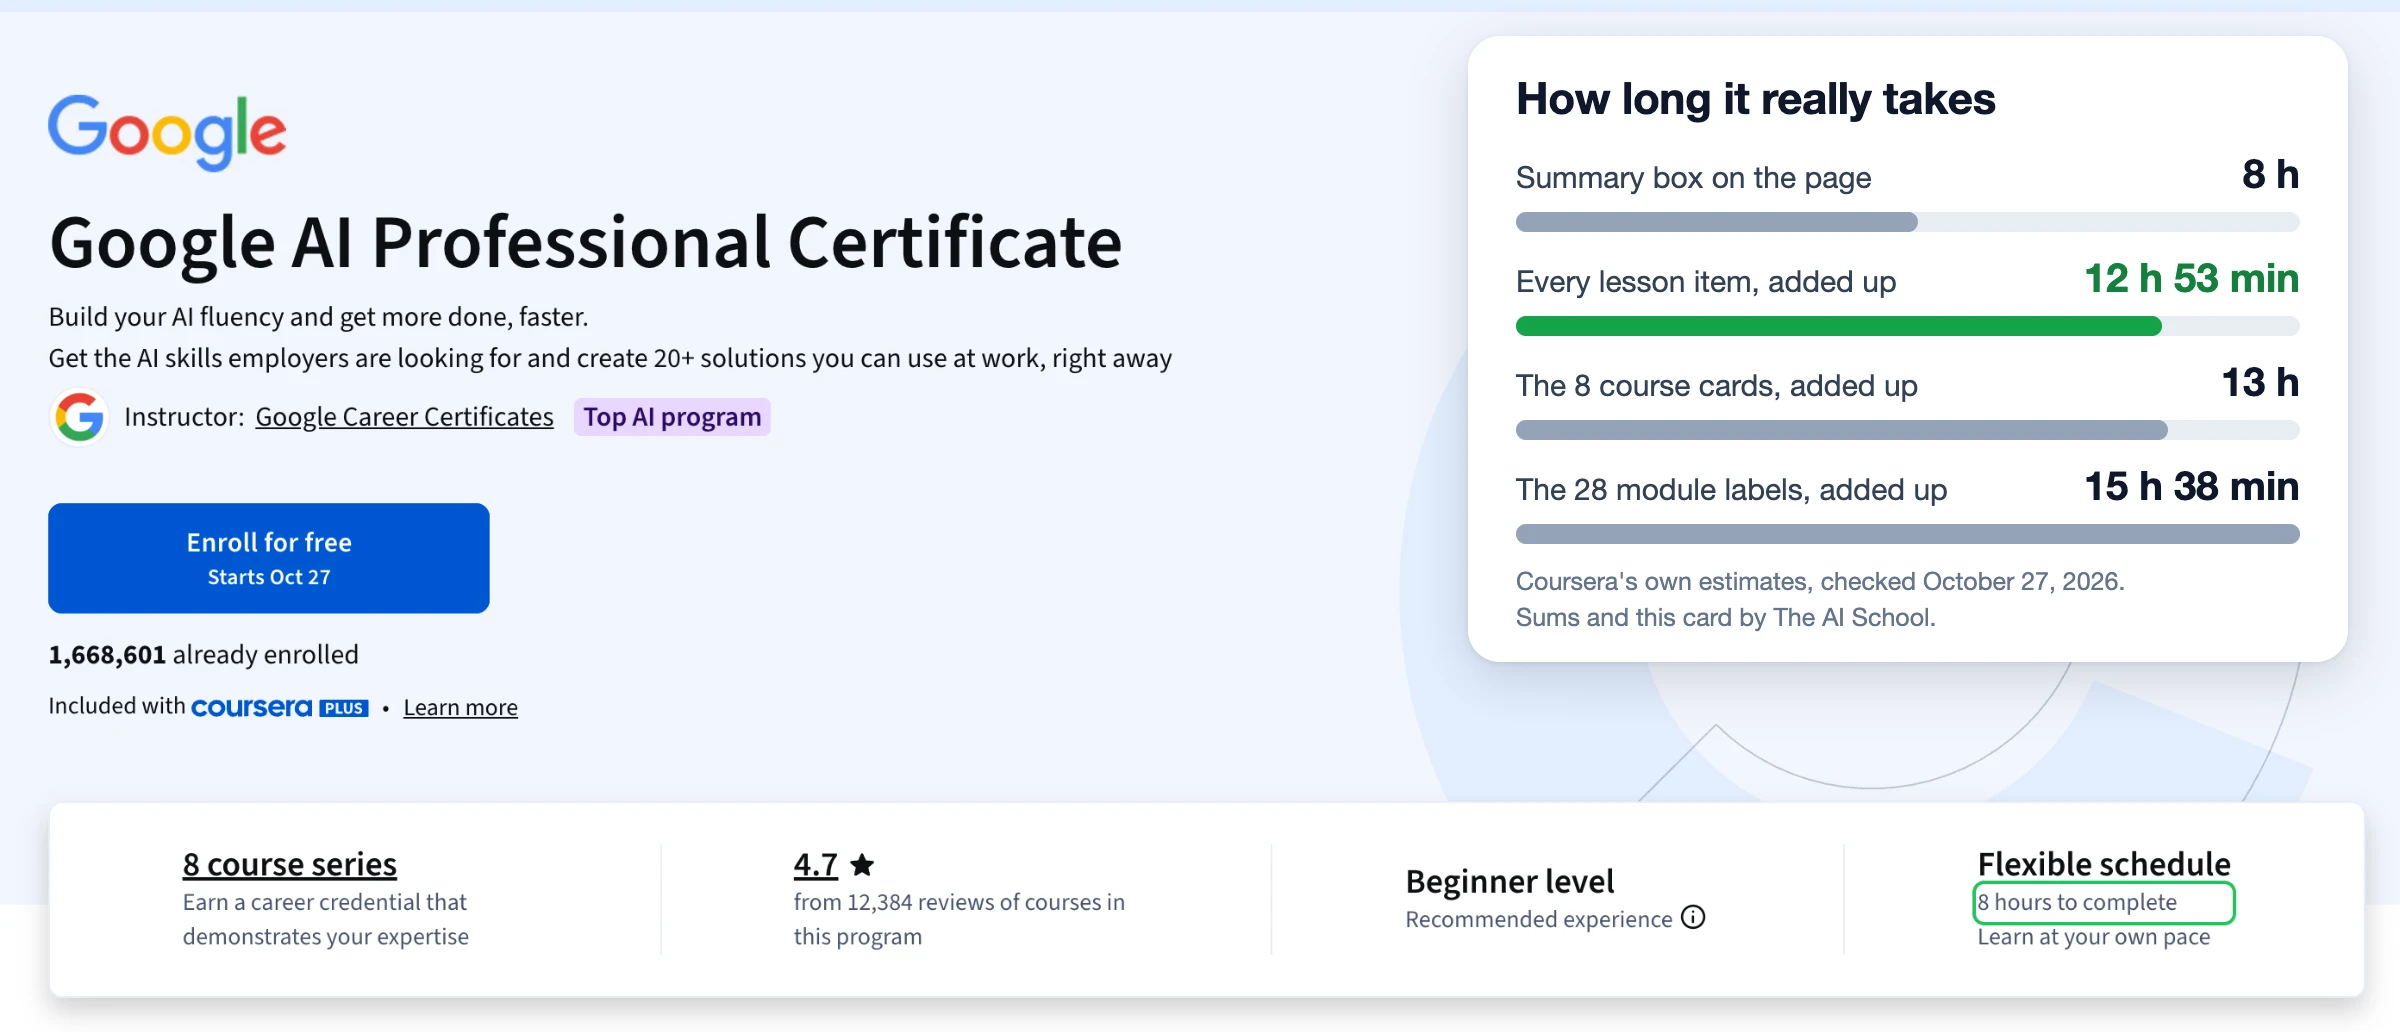Click 'The 28 module labels, added up' label
The width and height of the screenshot is (2400, 1032).
coord(1731,490)
